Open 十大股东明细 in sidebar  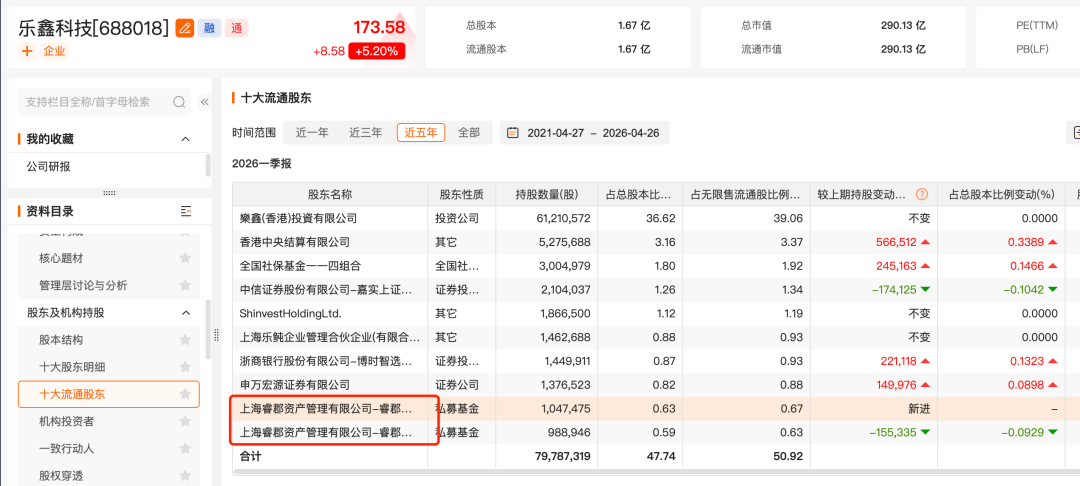coord(72,367)
